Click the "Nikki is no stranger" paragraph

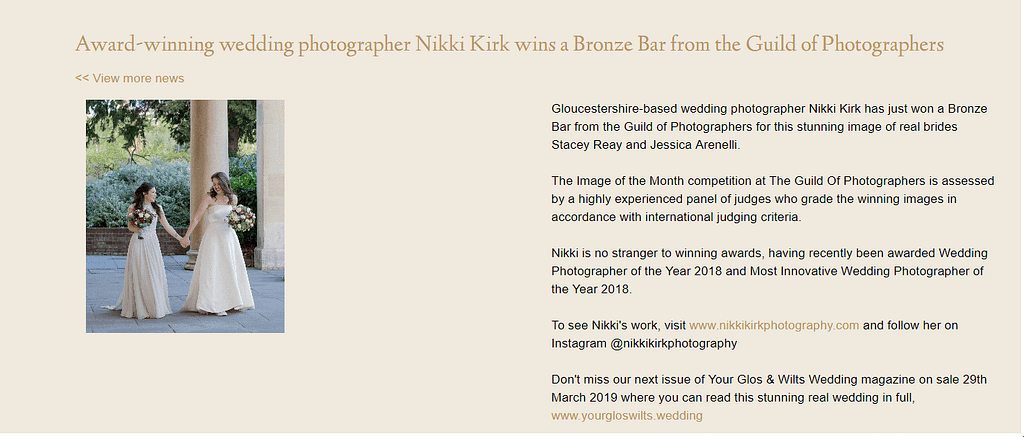pyautogui.click(x=768, y=270)
